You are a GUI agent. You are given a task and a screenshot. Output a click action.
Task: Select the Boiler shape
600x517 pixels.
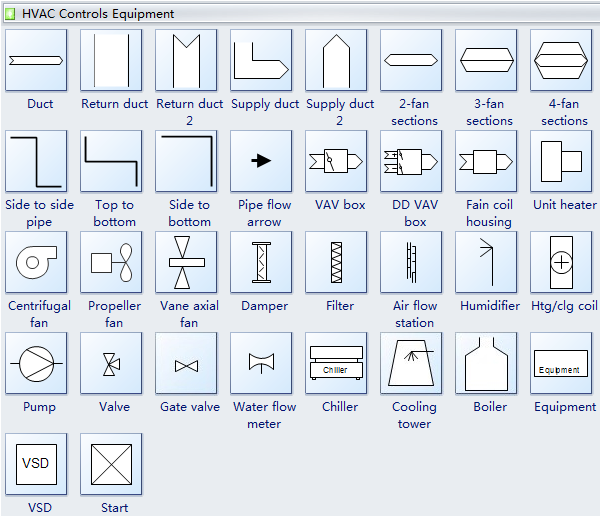tap(486, 364)
